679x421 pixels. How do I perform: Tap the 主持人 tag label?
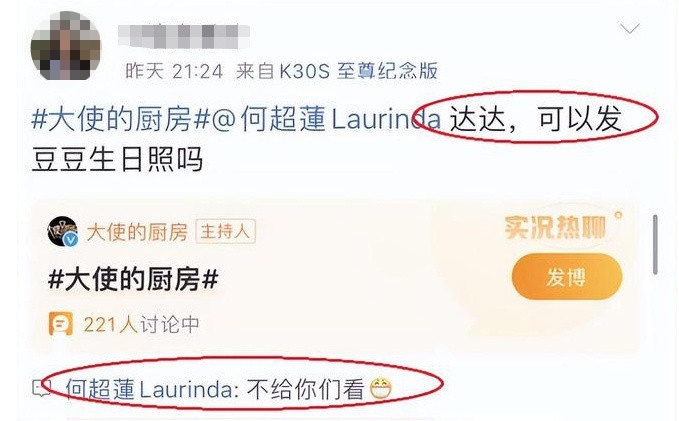(226, 232)
